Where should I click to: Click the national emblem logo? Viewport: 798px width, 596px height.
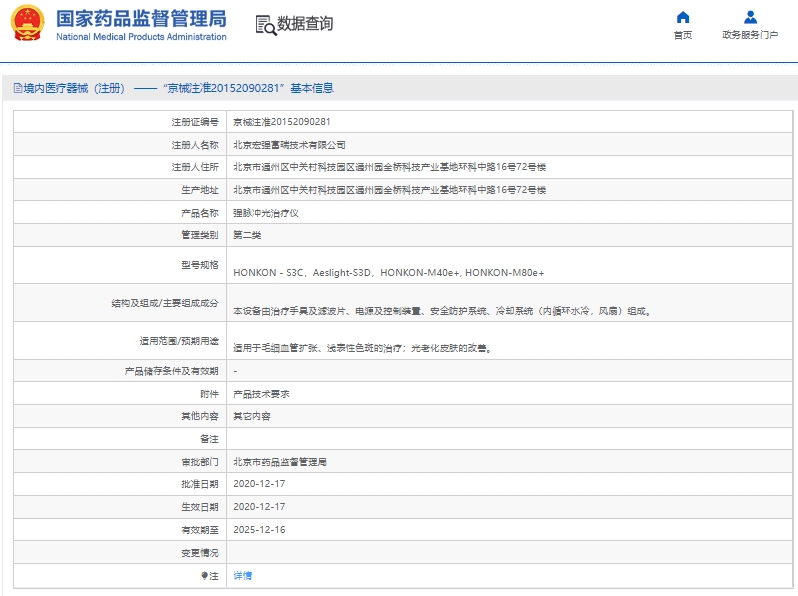27,23
